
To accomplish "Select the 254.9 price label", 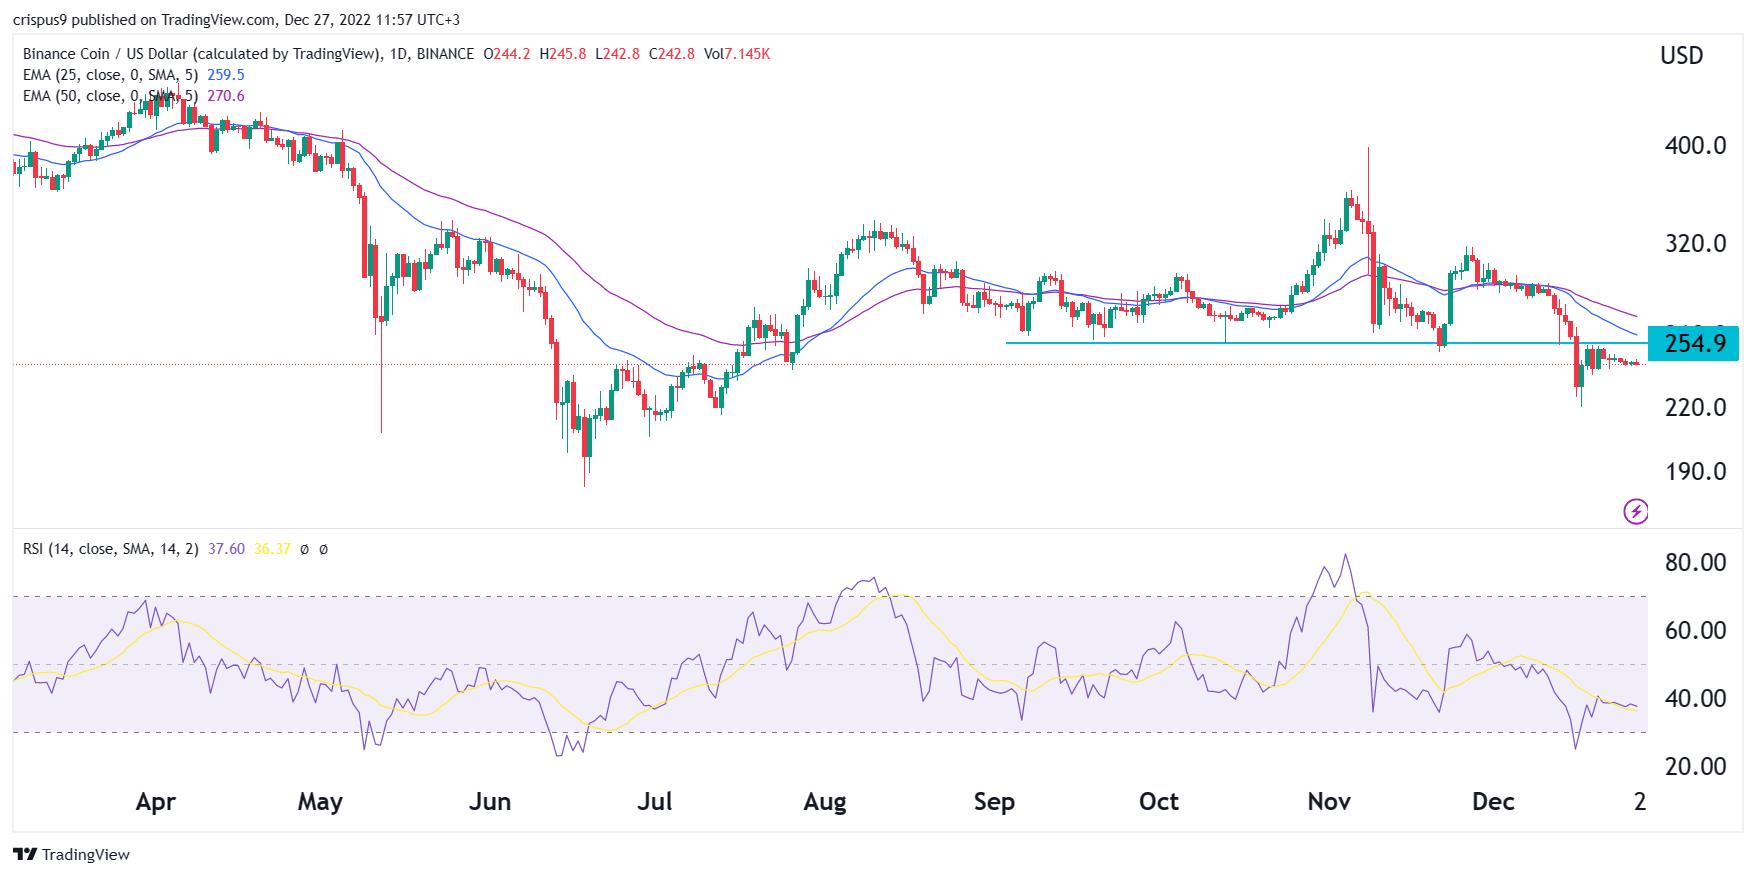I will pos(1693,343).
